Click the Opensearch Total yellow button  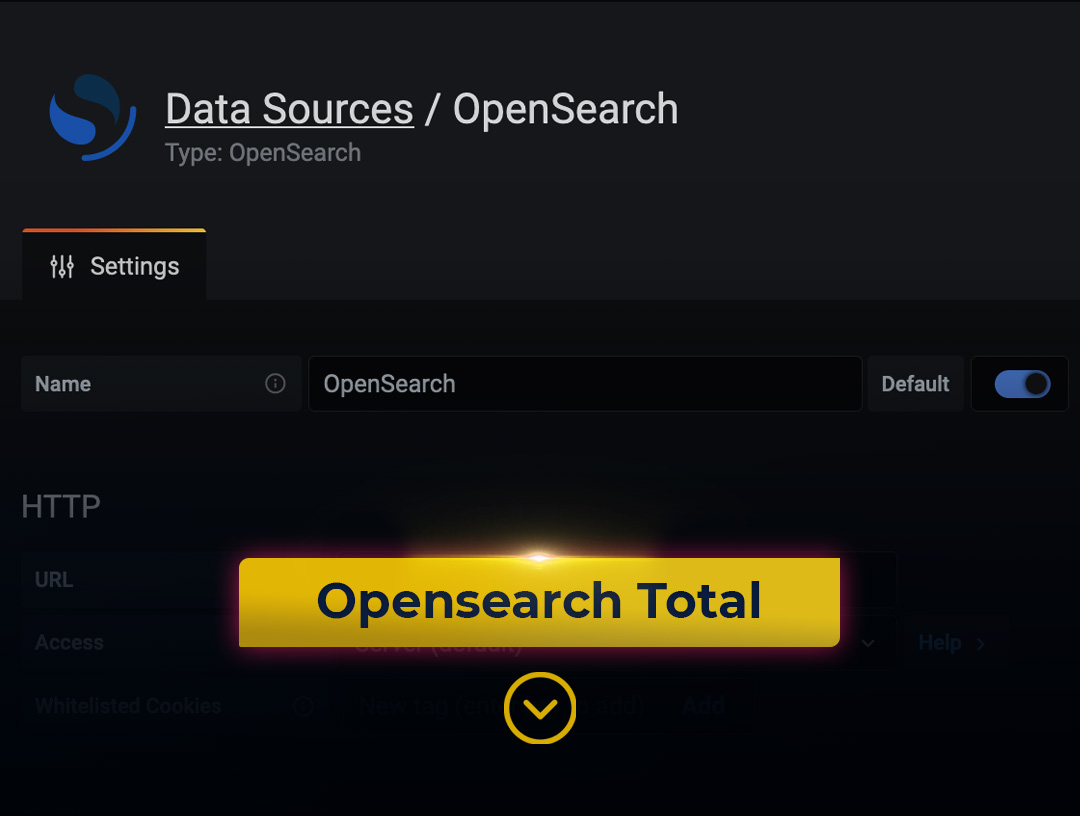539,602
